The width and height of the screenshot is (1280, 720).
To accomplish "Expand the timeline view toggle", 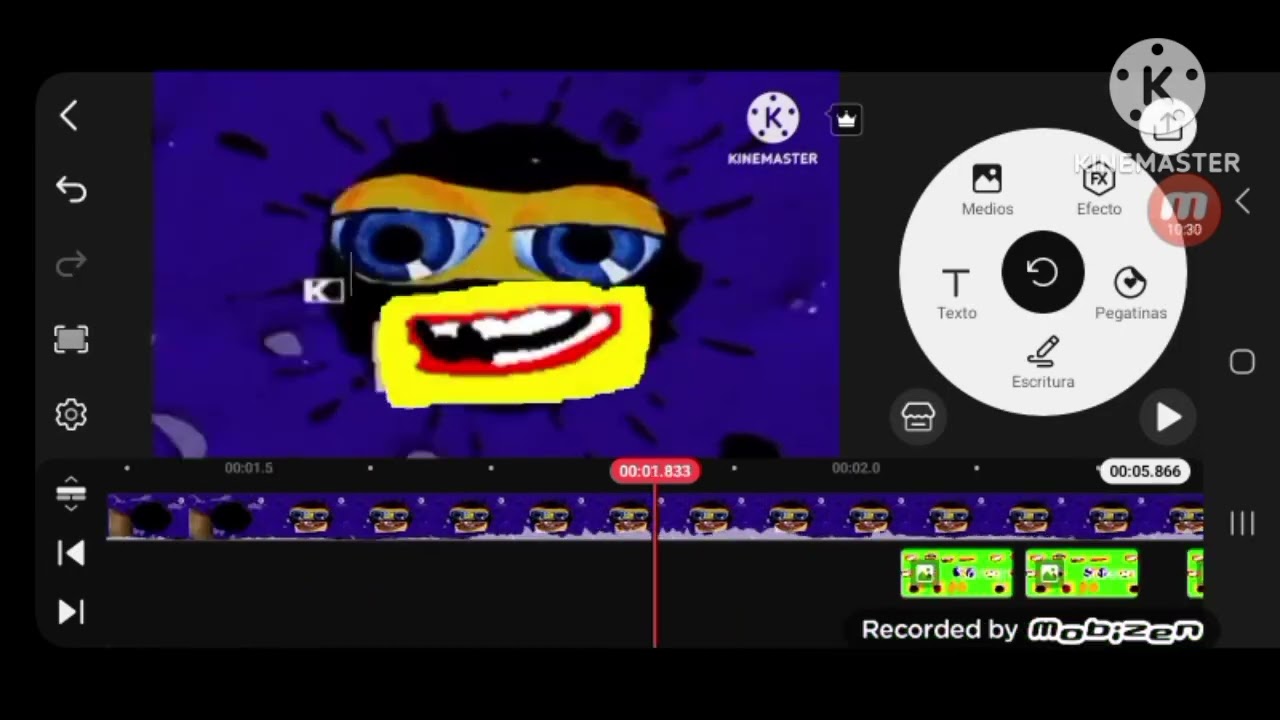I will tap(71, 494).
